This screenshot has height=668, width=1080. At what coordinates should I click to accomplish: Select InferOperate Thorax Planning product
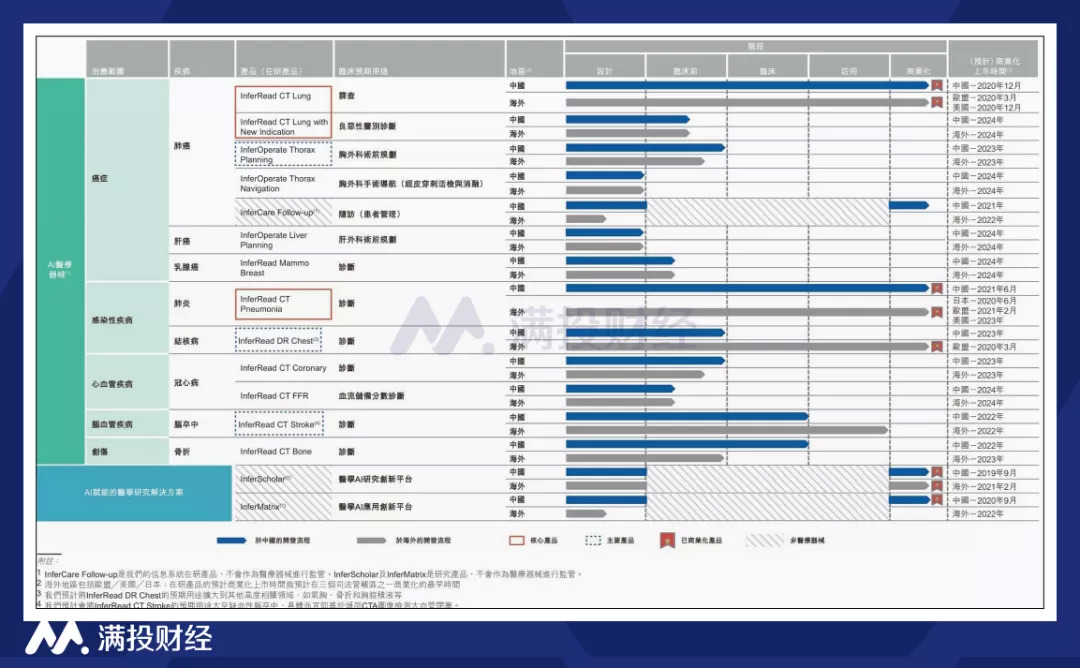pyautogui.click(x=283, y=154)
